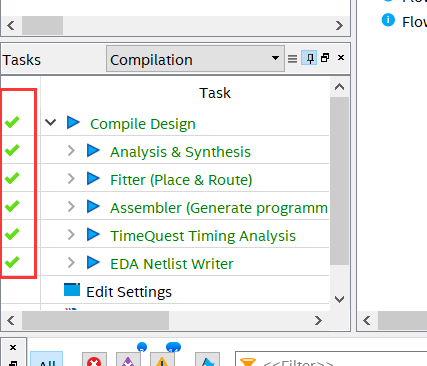Select the Compile Design task
Viewport: 427px width, 366px height.
[143, 124]
